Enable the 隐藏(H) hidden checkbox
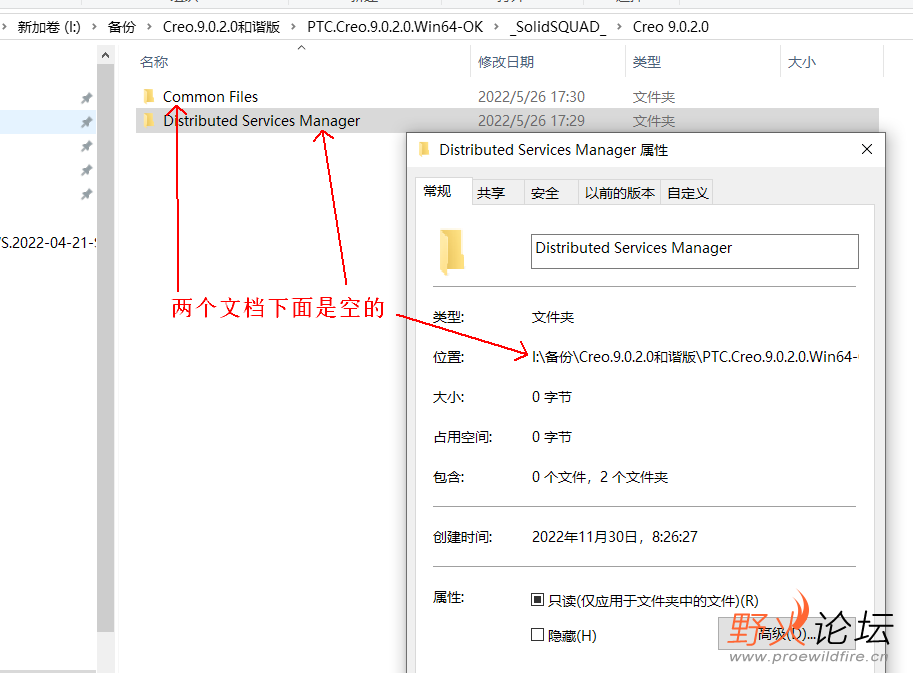Image resolution: width=913 pixels, height=673 pixels. (537, 635)
